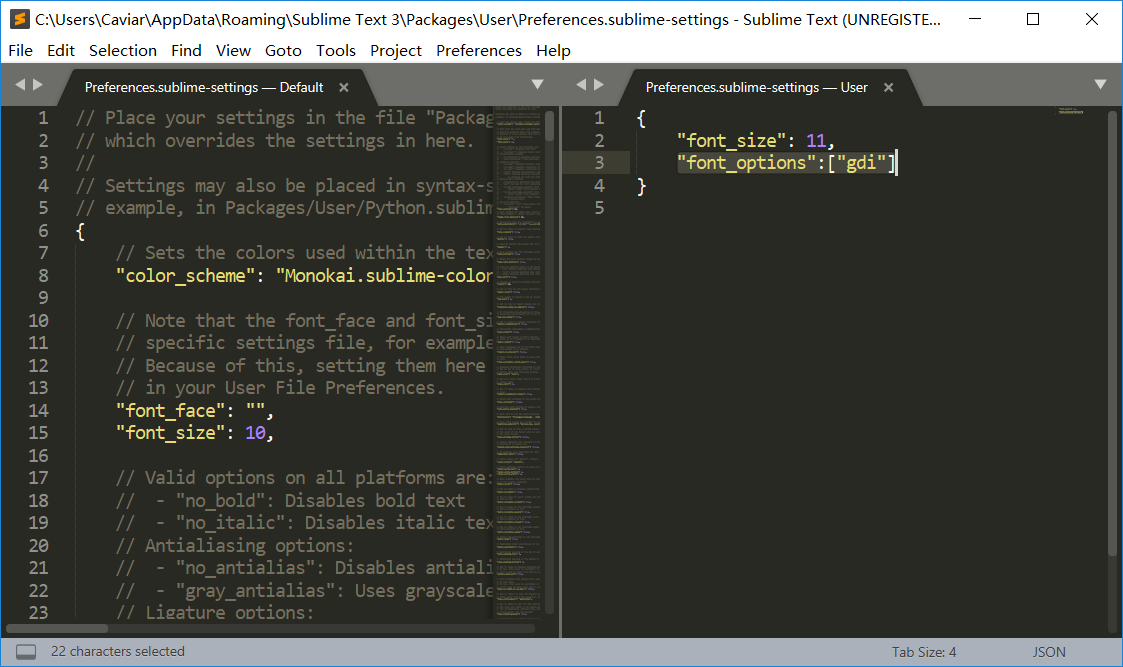Open the Selection menu
This screenshot has width=1123, height=667.
click(x=122, y=51)
